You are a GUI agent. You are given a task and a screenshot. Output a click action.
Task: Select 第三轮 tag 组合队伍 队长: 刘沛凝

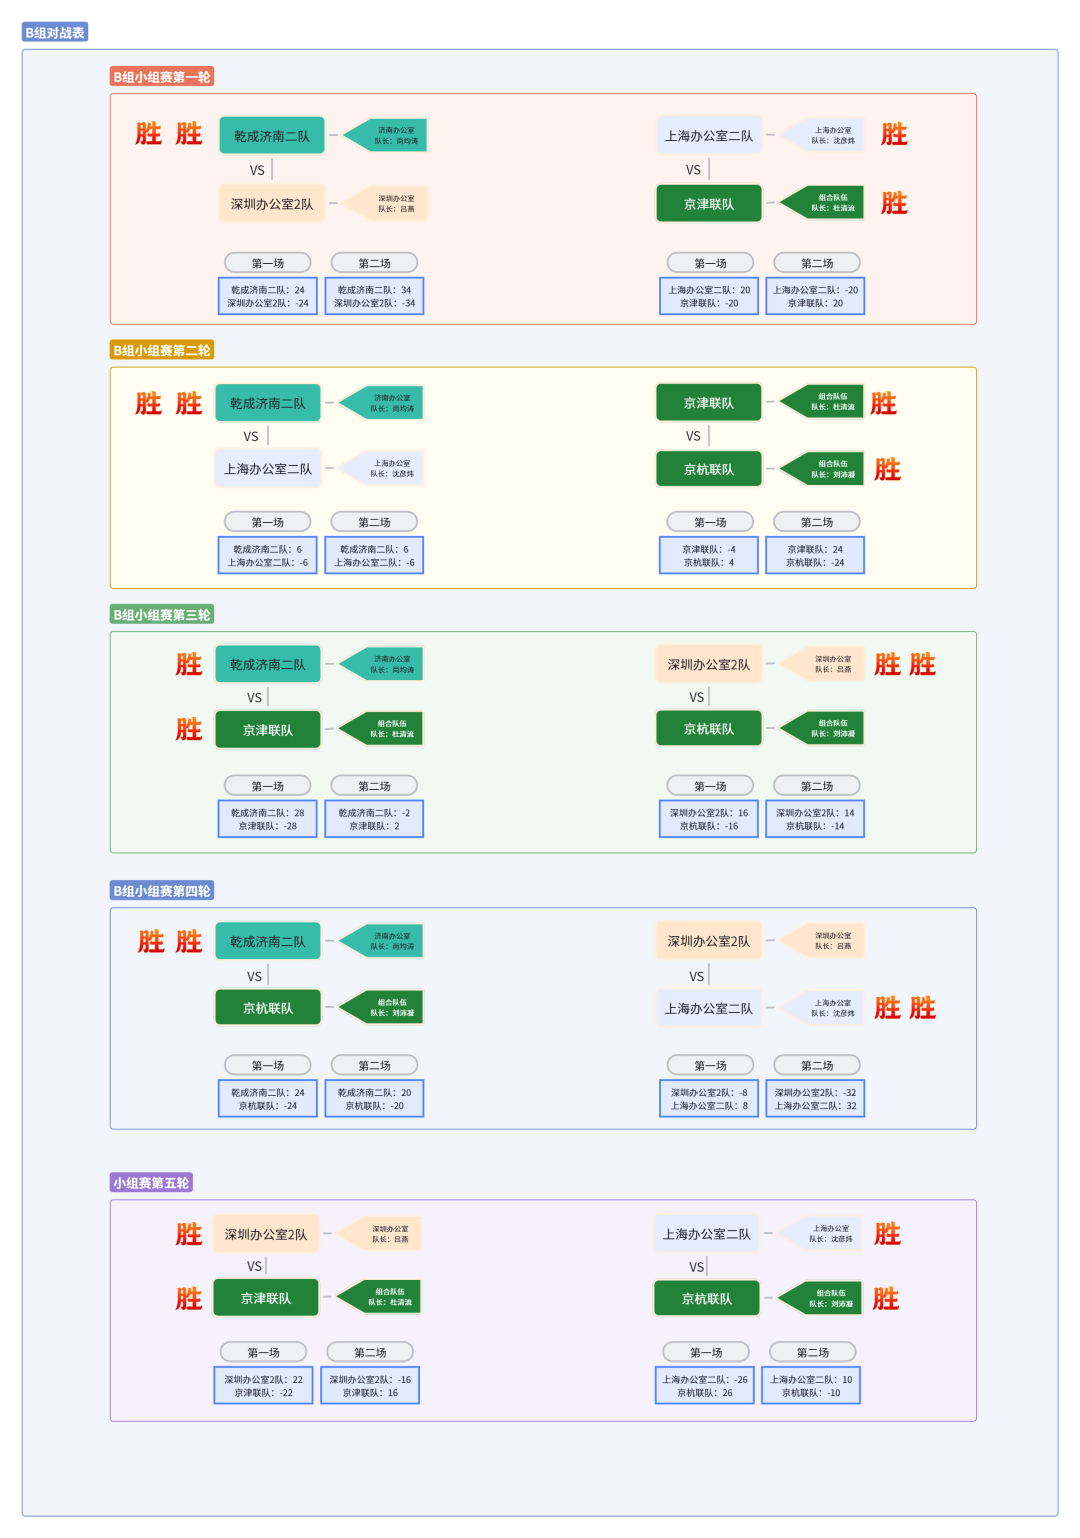[822, 729]
